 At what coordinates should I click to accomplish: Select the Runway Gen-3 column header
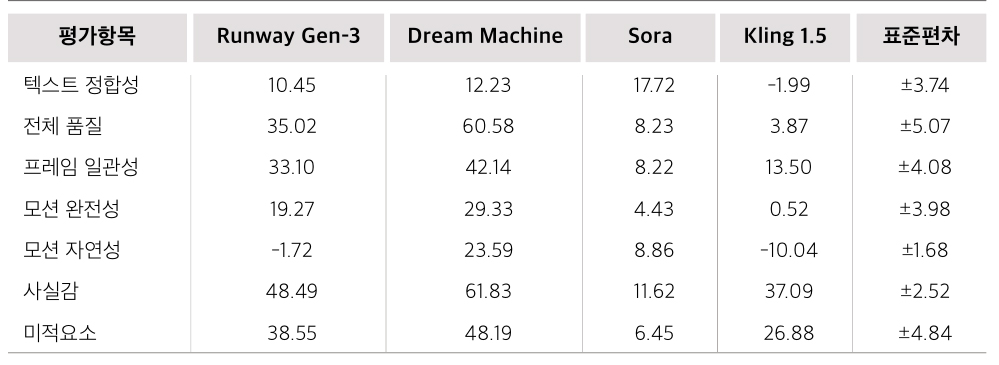pos(288,36)
